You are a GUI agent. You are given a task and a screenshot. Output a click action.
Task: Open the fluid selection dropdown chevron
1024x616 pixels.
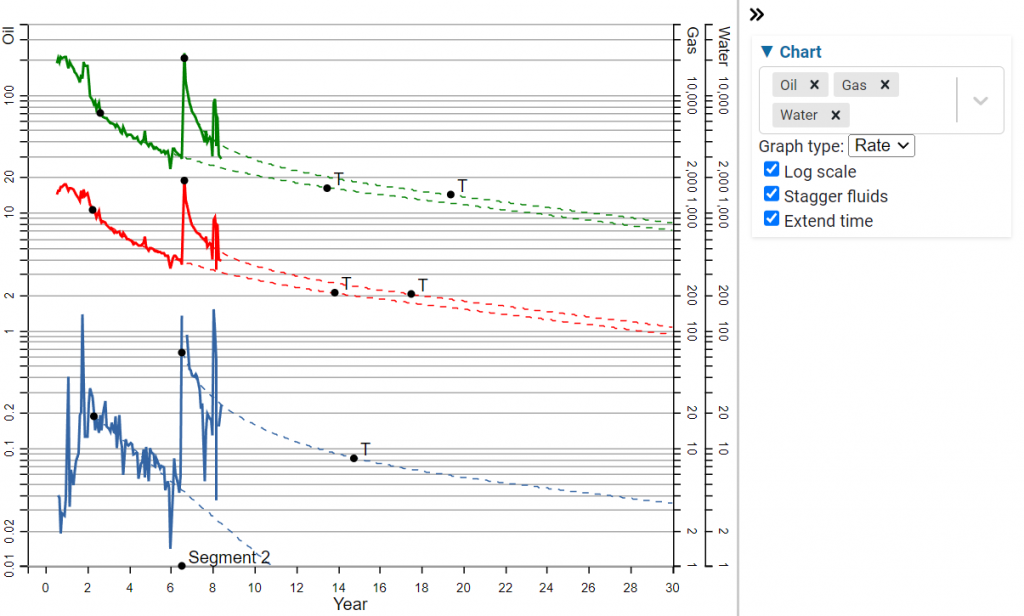click(980, 101)
